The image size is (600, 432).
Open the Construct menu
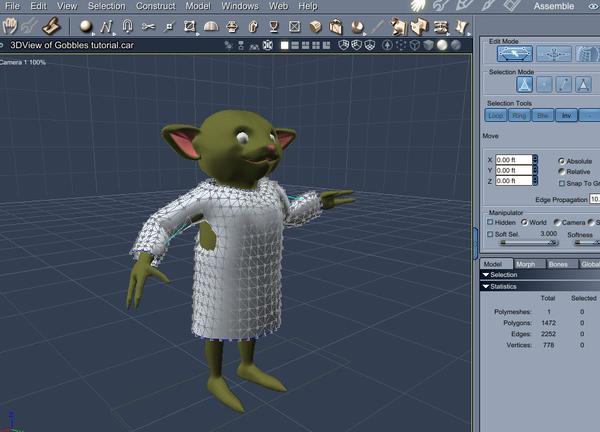155,6
